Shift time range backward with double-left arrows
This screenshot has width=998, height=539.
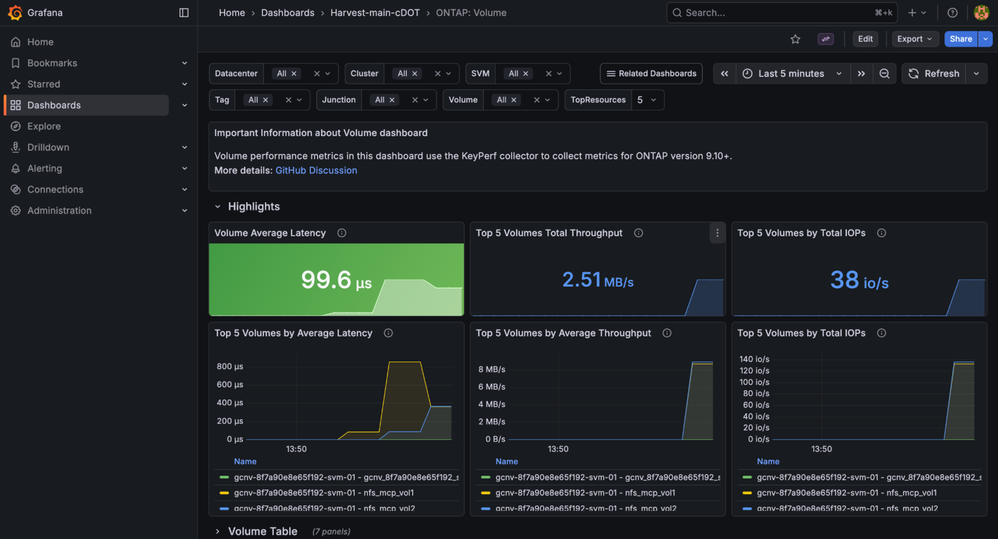click(724, 74)
